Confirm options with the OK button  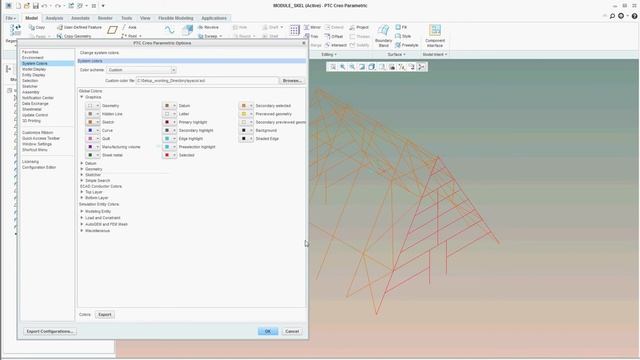(x=268, y=331)
